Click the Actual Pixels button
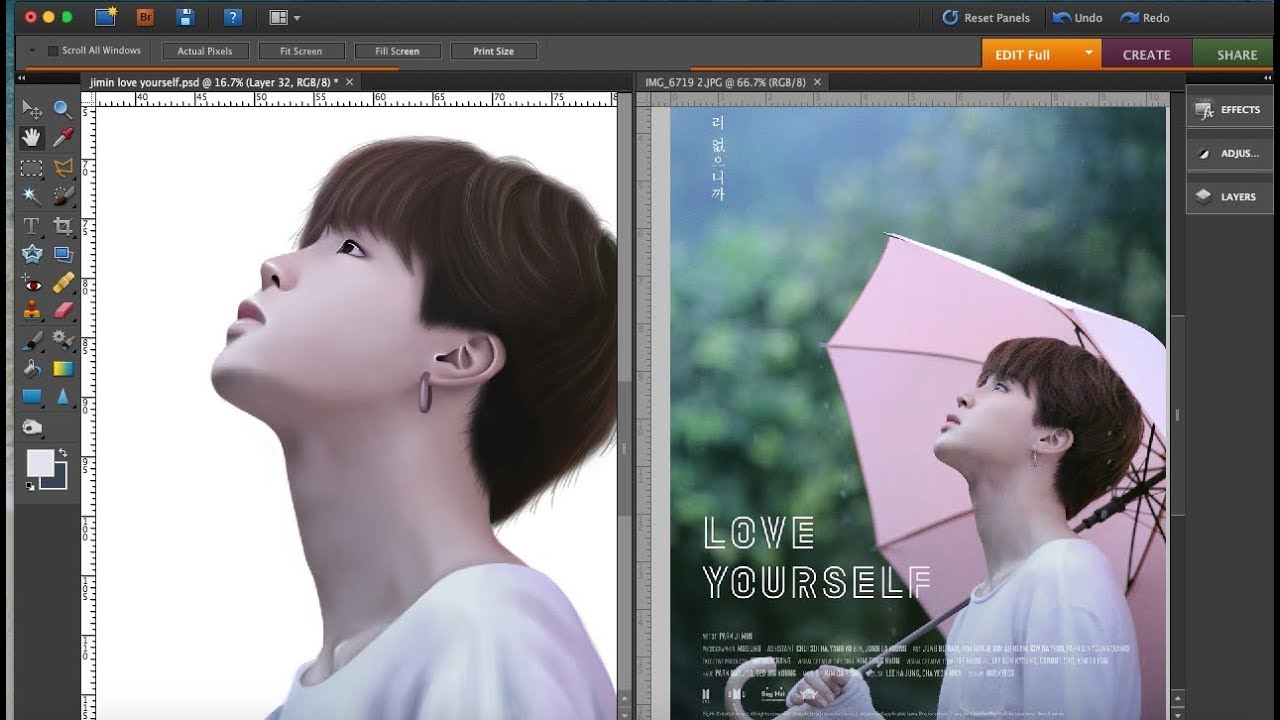The image size is (1280, 720). click(x=205, y=51)
